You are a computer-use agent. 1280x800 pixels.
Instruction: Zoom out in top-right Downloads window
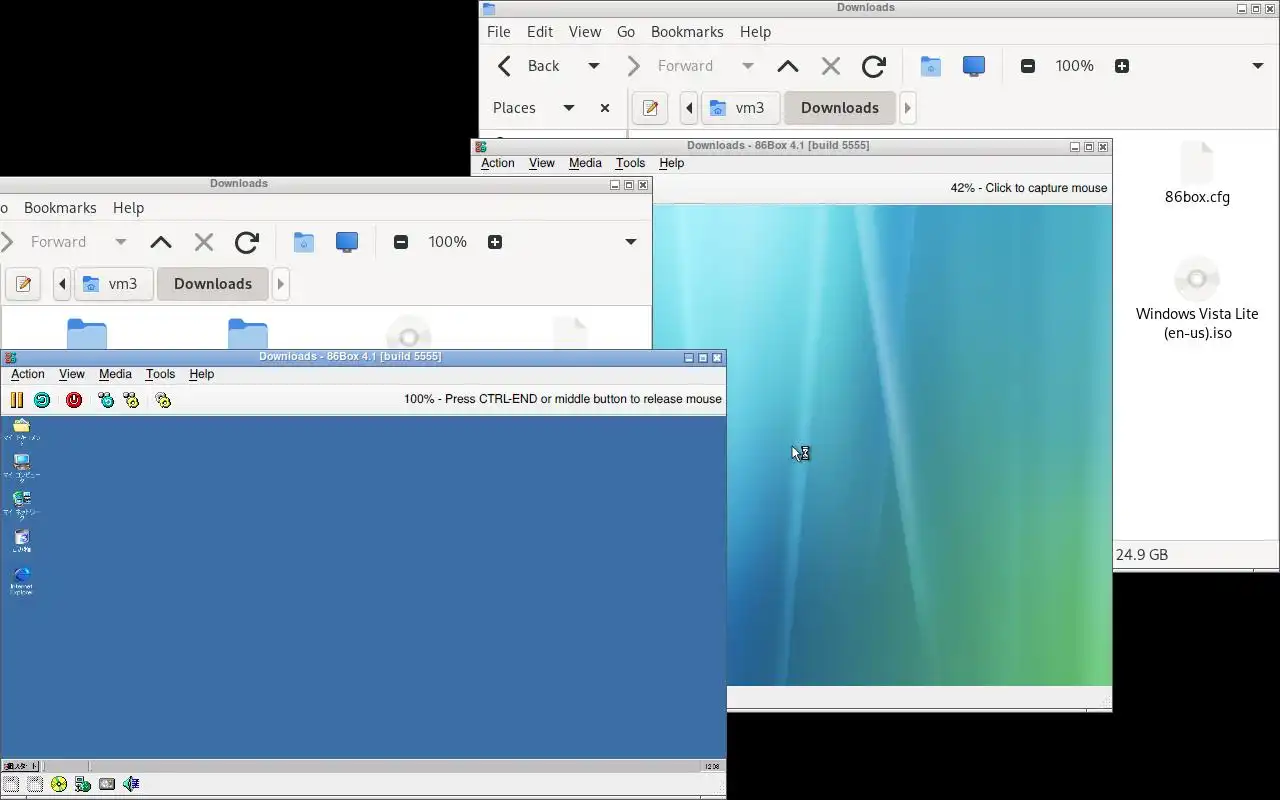tap(1028, 66)
